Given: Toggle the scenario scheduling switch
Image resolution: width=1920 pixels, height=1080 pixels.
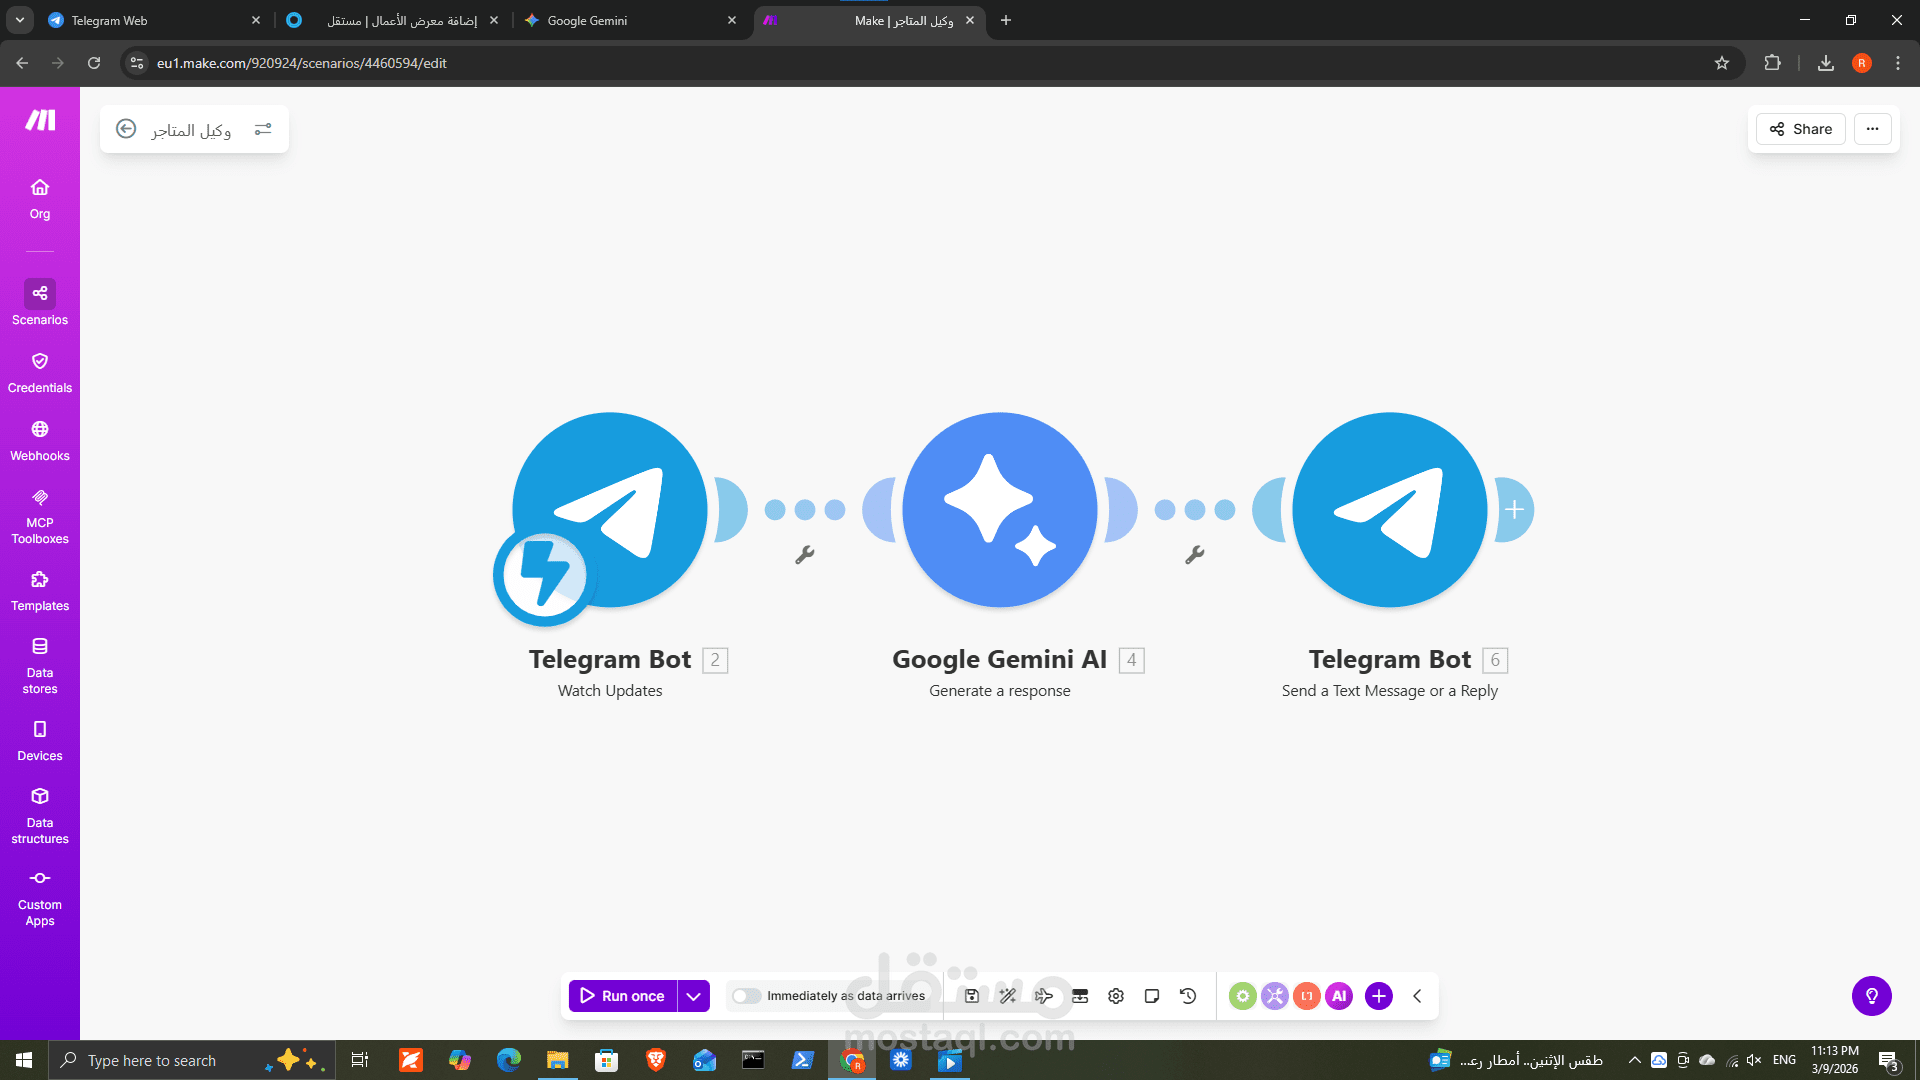Looking at the screenshot, I should tap(746, 996).
